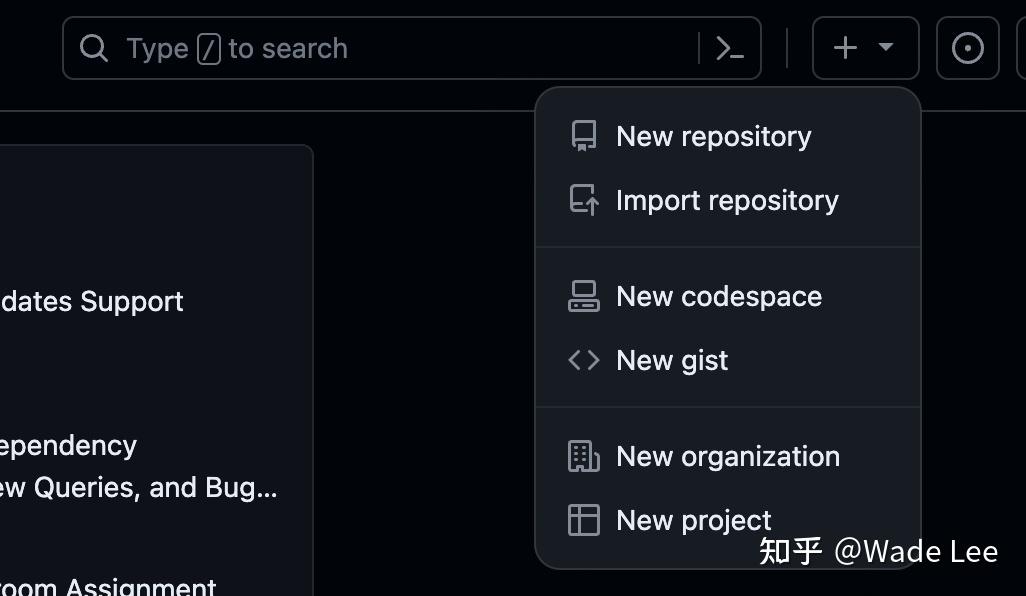Open the slash shortcut in search field
This screenshot has width=1026, height=596.
pyautogui.click(x=207, y=47)
